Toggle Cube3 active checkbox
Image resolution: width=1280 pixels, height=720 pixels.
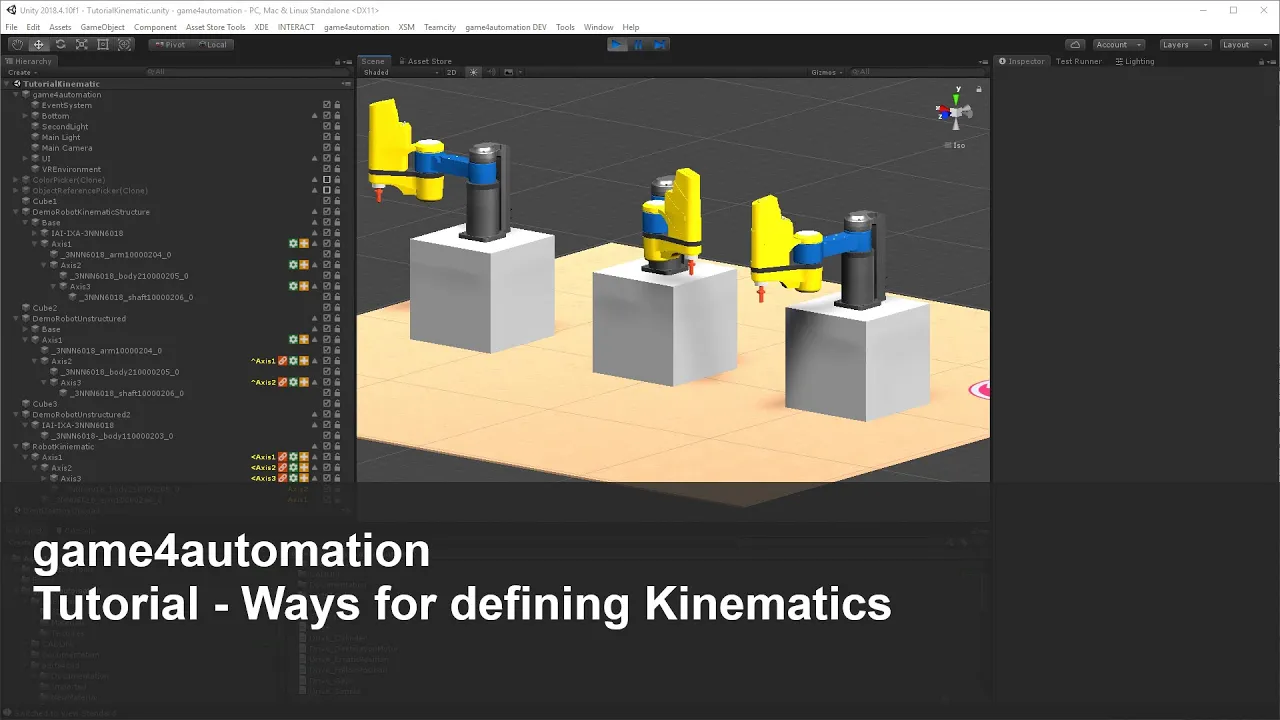[326, 404]
